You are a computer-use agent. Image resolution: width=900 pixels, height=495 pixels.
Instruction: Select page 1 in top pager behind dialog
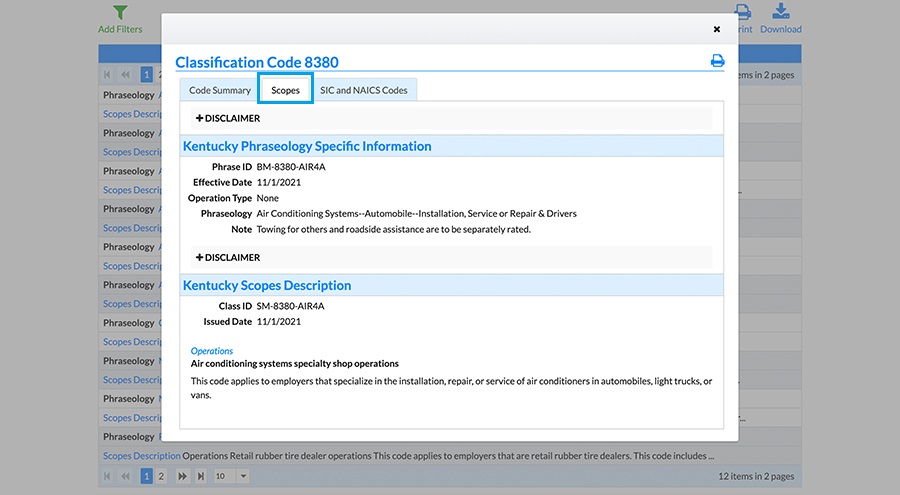[x=147, y=75]
